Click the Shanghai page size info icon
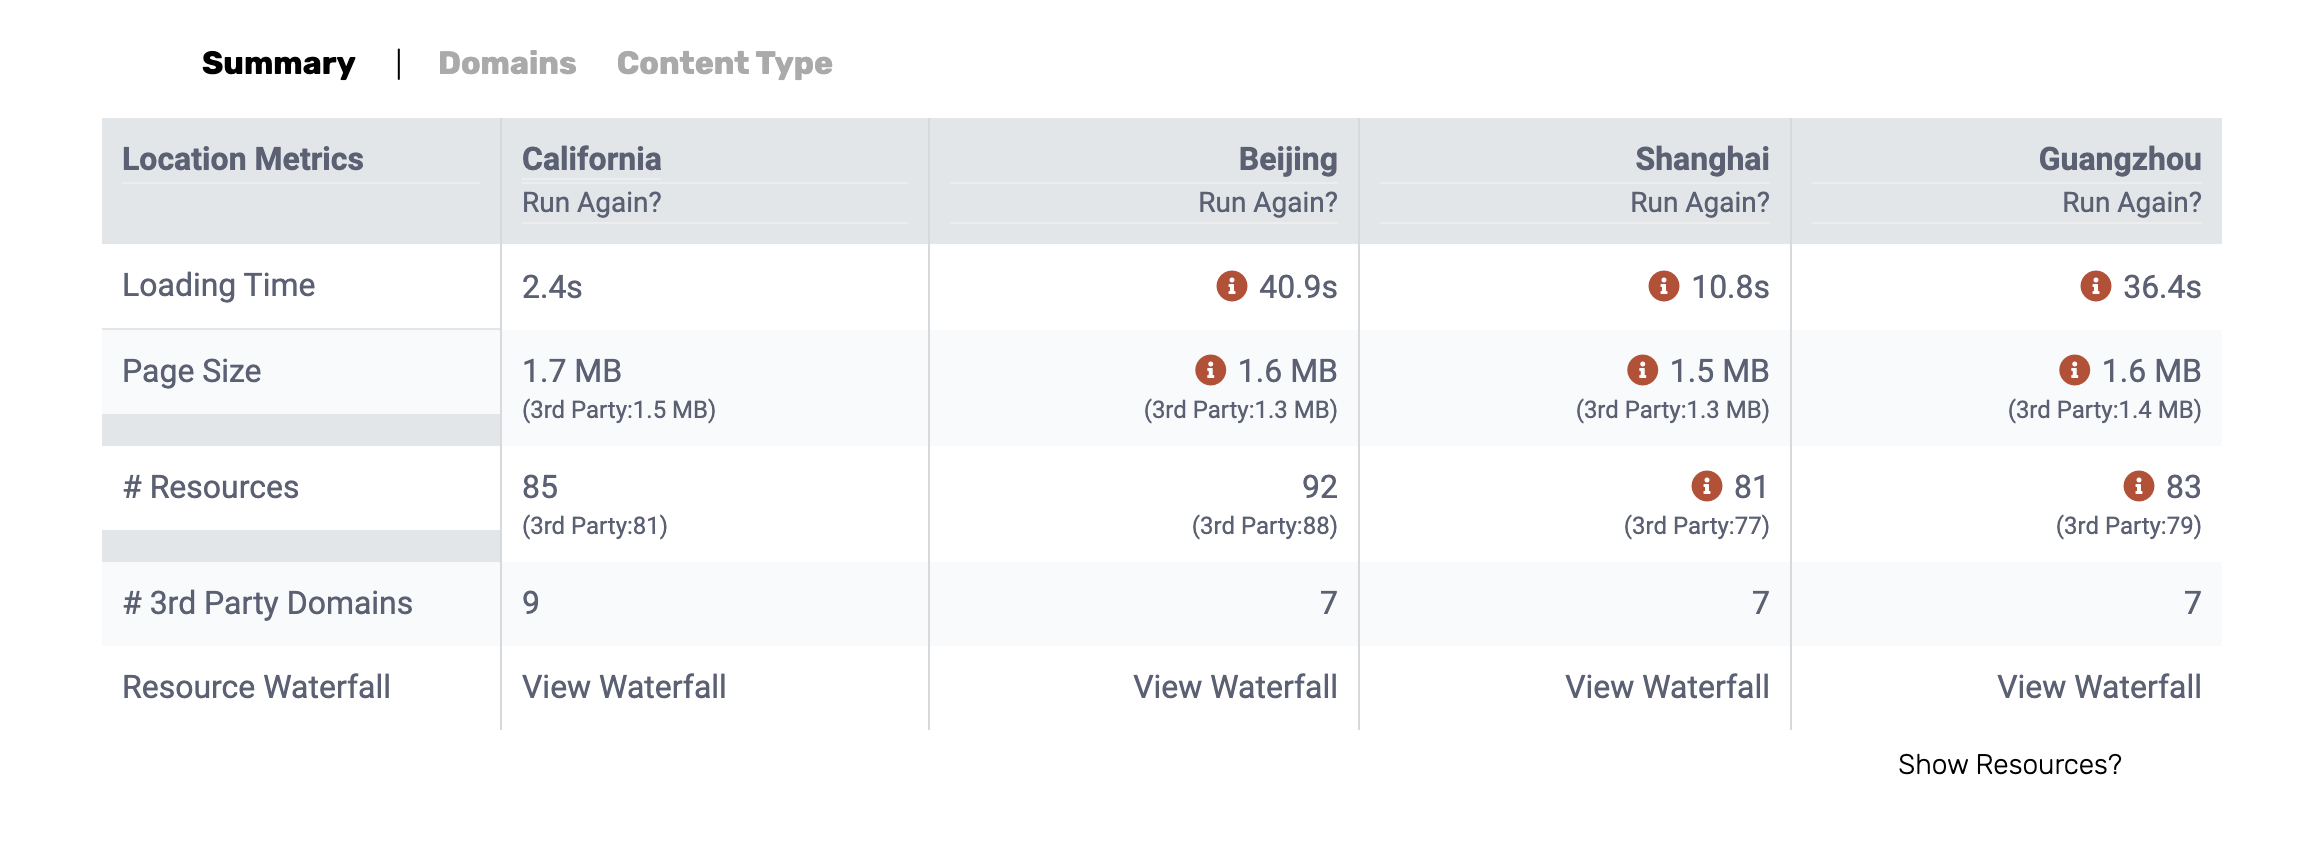Viewport: 2312px width, 850px height. tap(1642, 370)
